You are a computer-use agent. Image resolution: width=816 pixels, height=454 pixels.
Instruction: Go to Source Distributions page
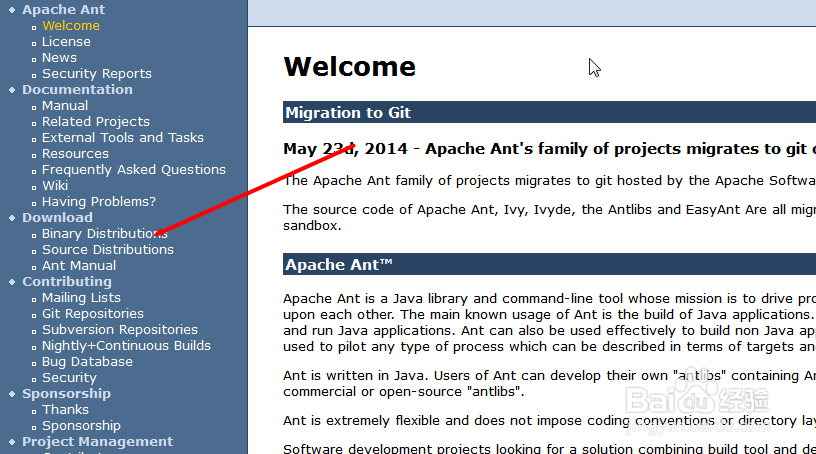[x=107, y=250]
